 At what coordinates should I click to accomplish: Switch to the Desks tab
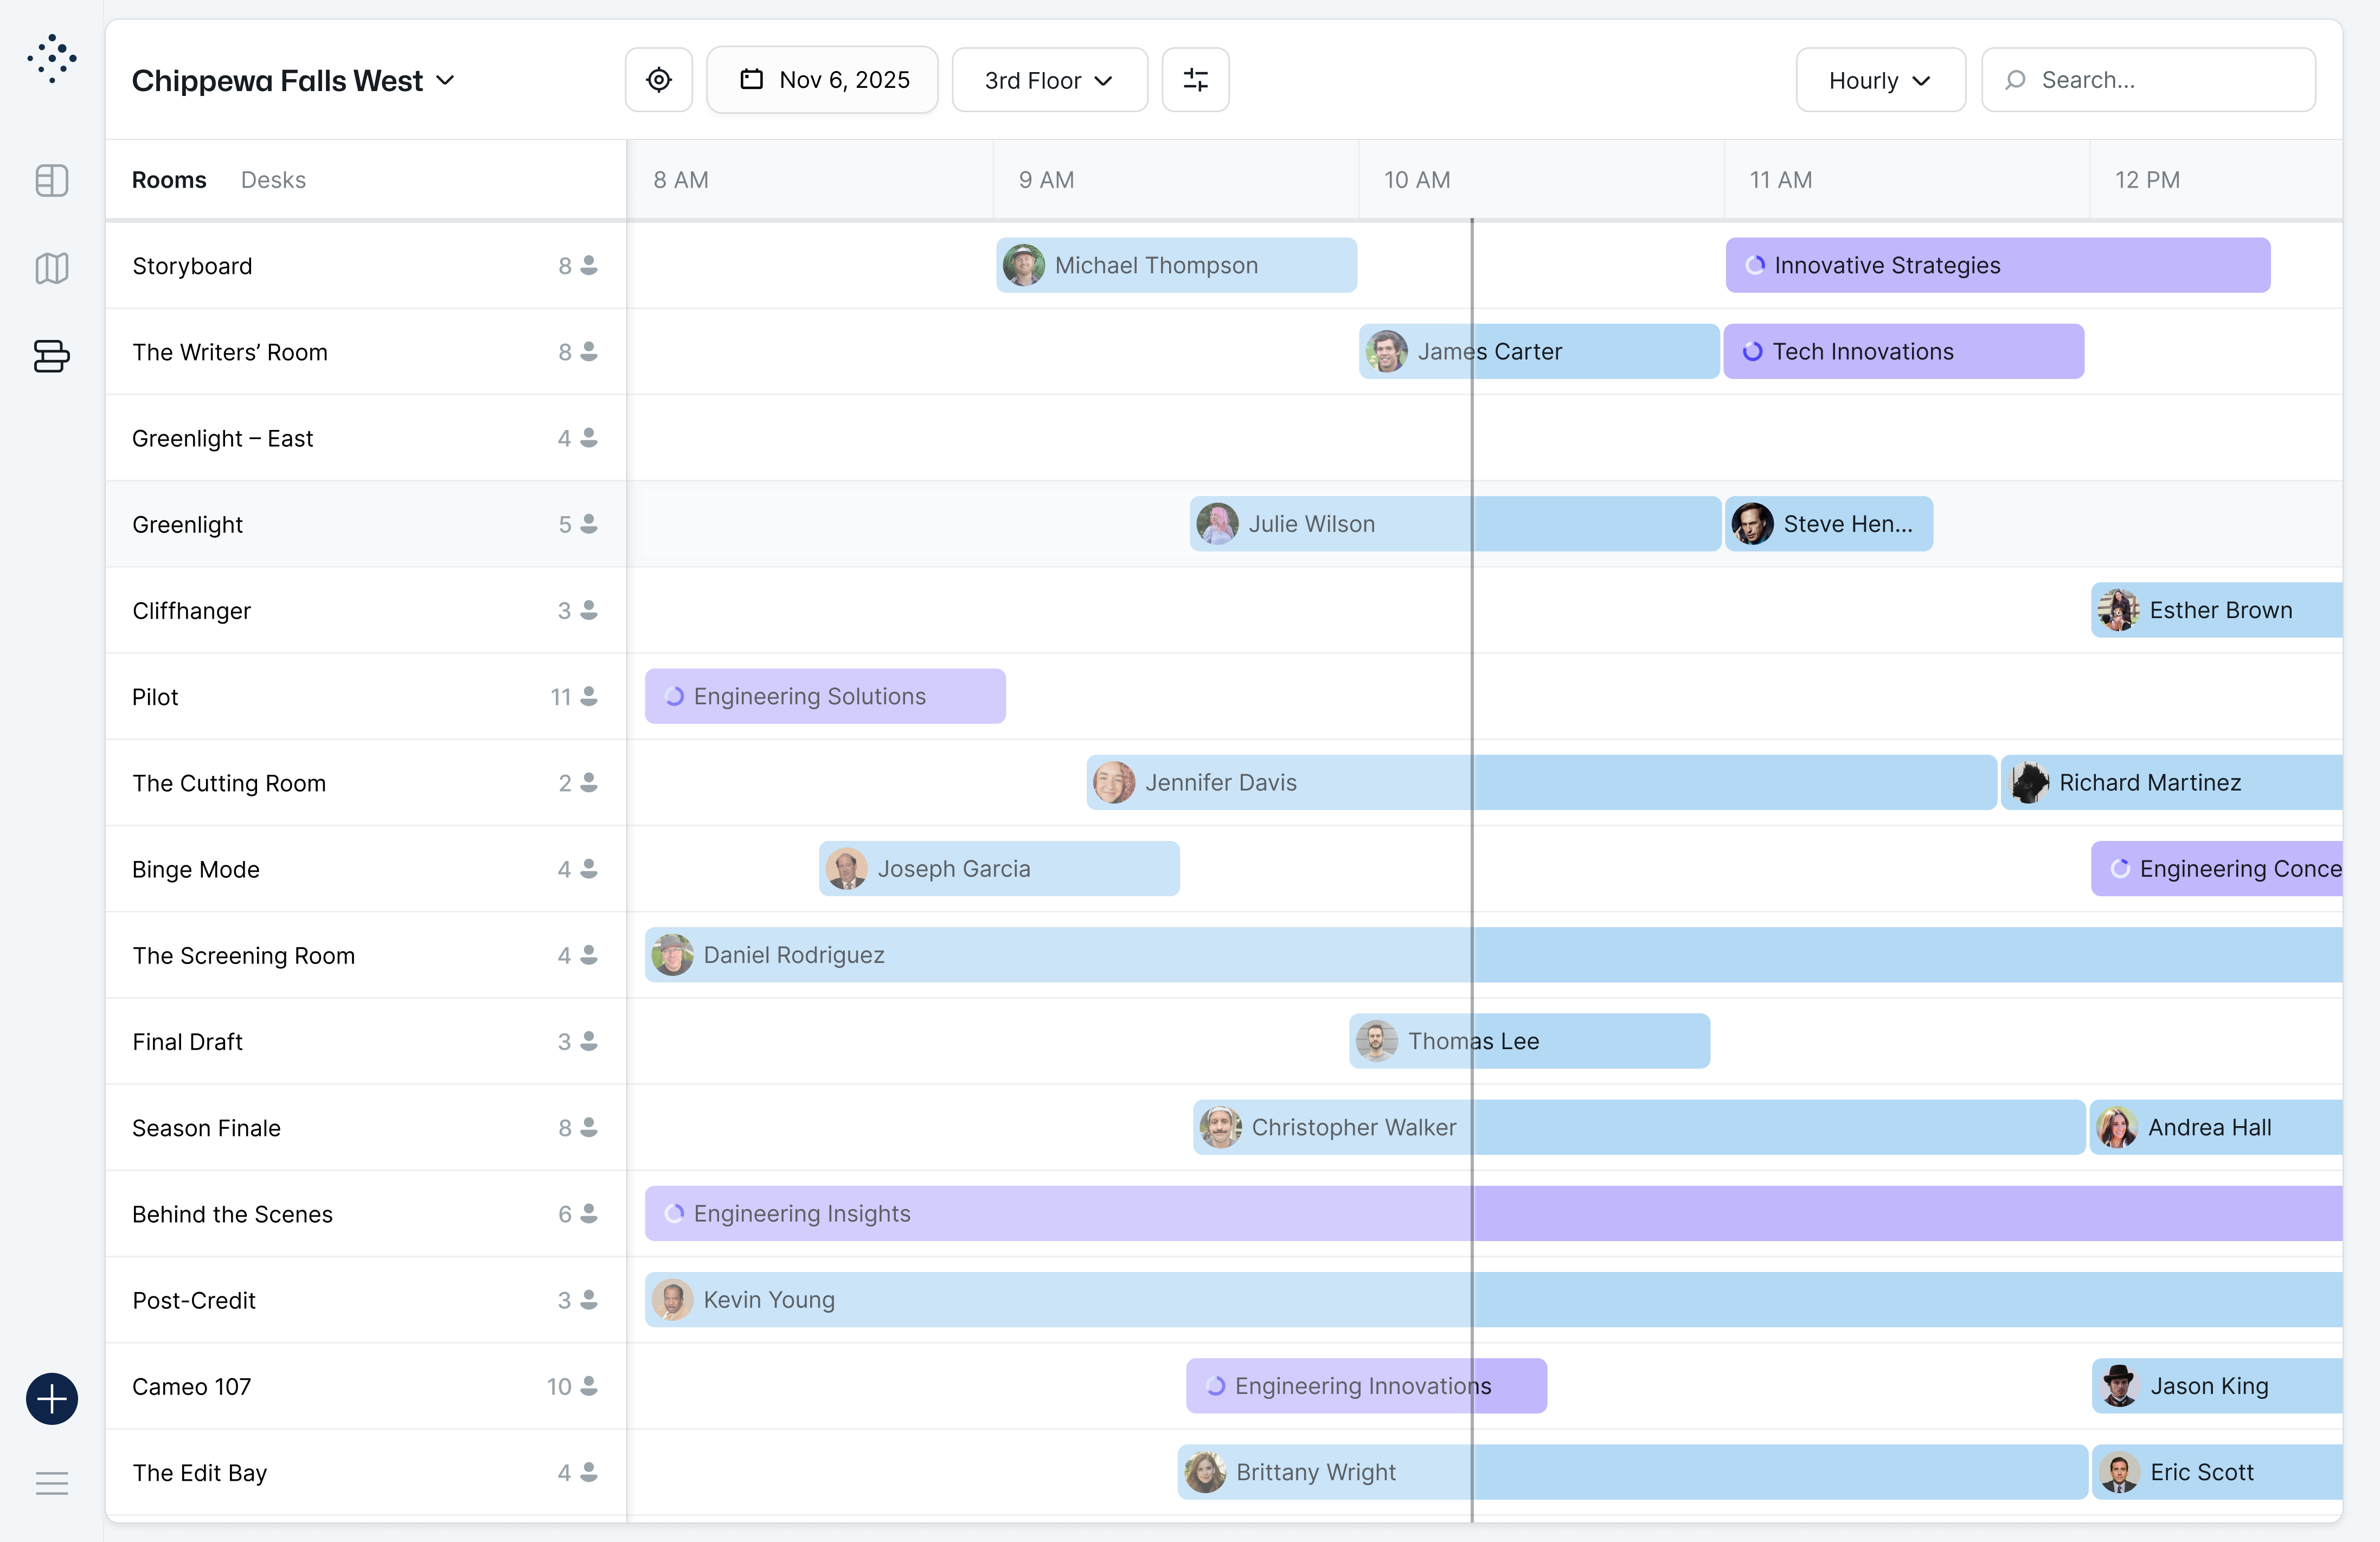click(274, 180)
